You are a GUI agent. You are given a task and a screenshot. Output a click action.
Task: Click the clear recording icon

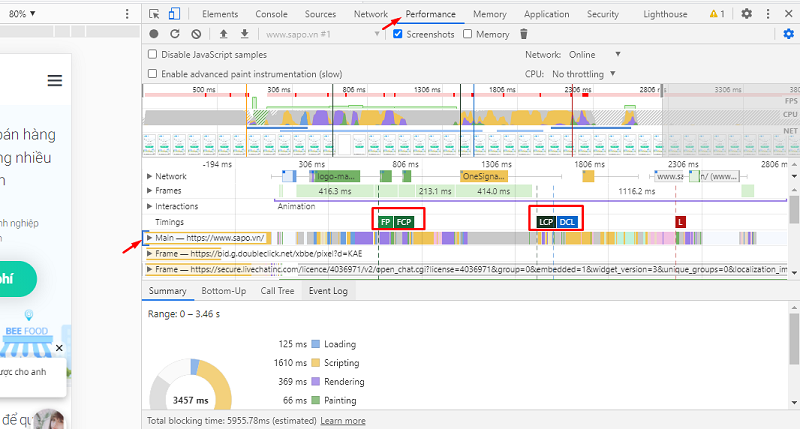pos(196,34)
